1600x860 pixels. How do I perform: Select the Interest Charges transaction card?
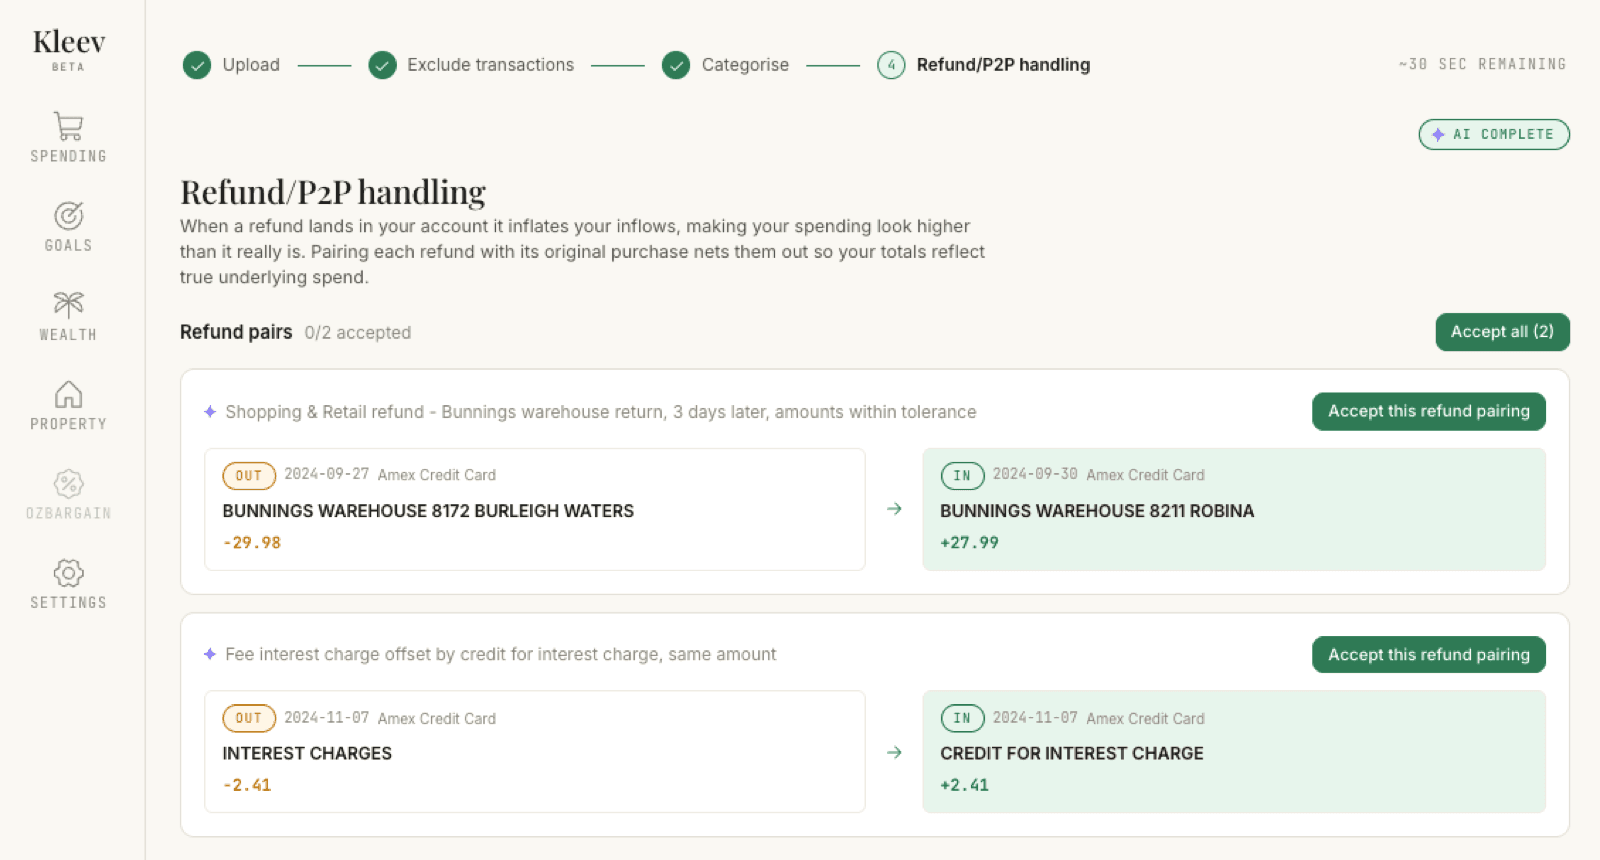click(x=535, y=752)
